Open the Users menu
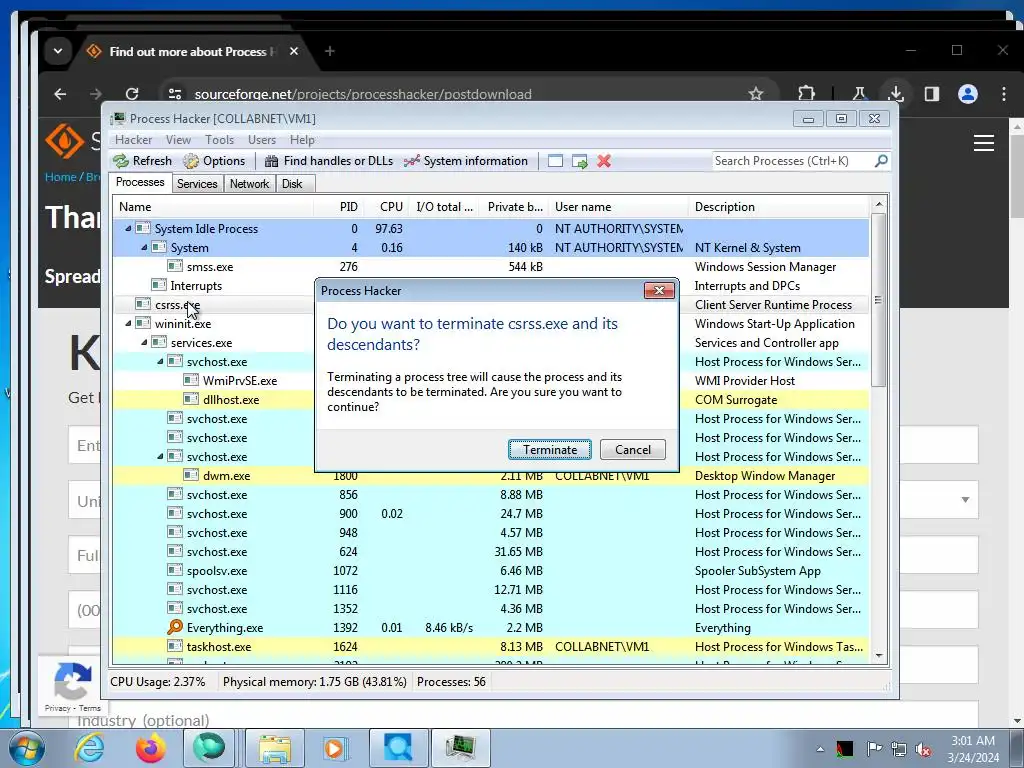The height and width of the screenshot is (768, 1024). tap(262, 140)
